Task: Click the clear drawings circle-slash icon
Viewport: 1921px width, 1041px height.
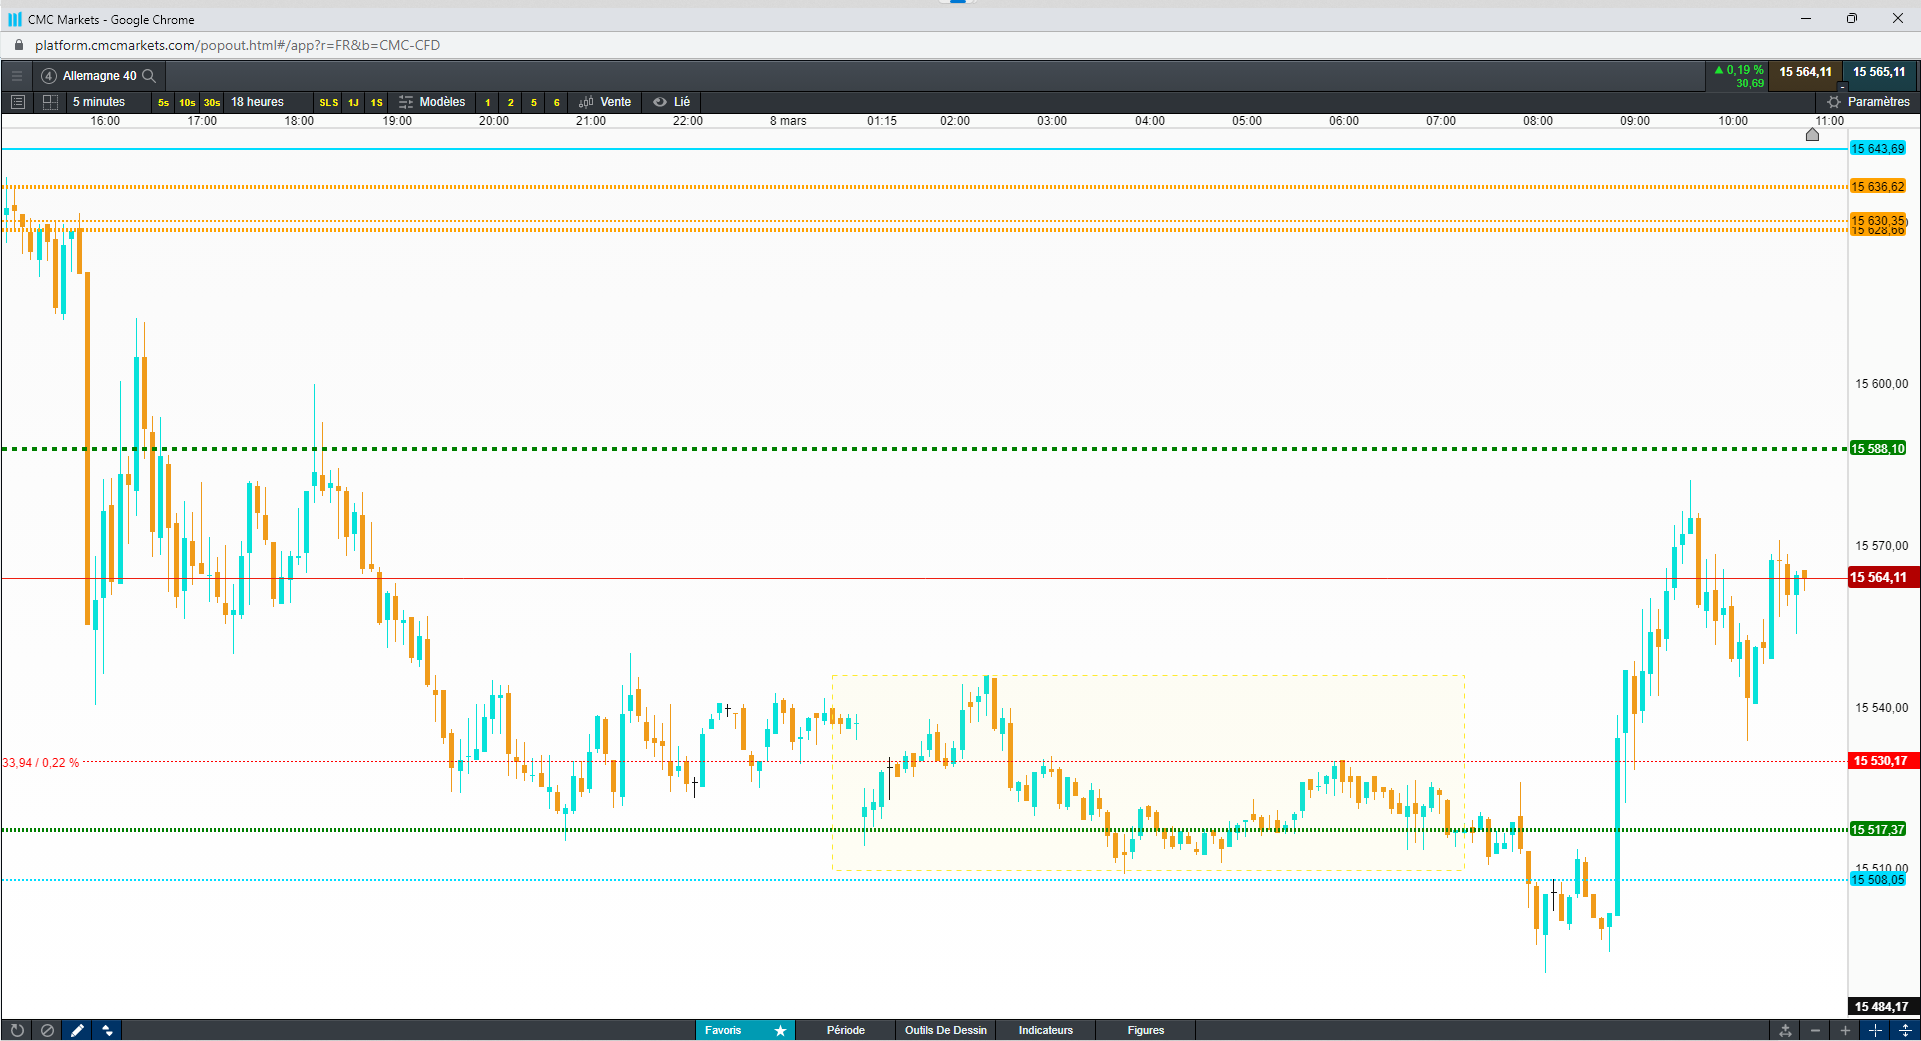Action: (x=47, y=1030)
